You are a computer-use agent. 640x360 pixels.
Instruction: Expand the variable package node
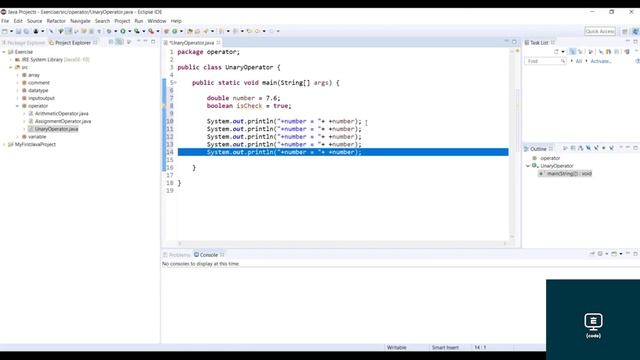tap(18, 137)
